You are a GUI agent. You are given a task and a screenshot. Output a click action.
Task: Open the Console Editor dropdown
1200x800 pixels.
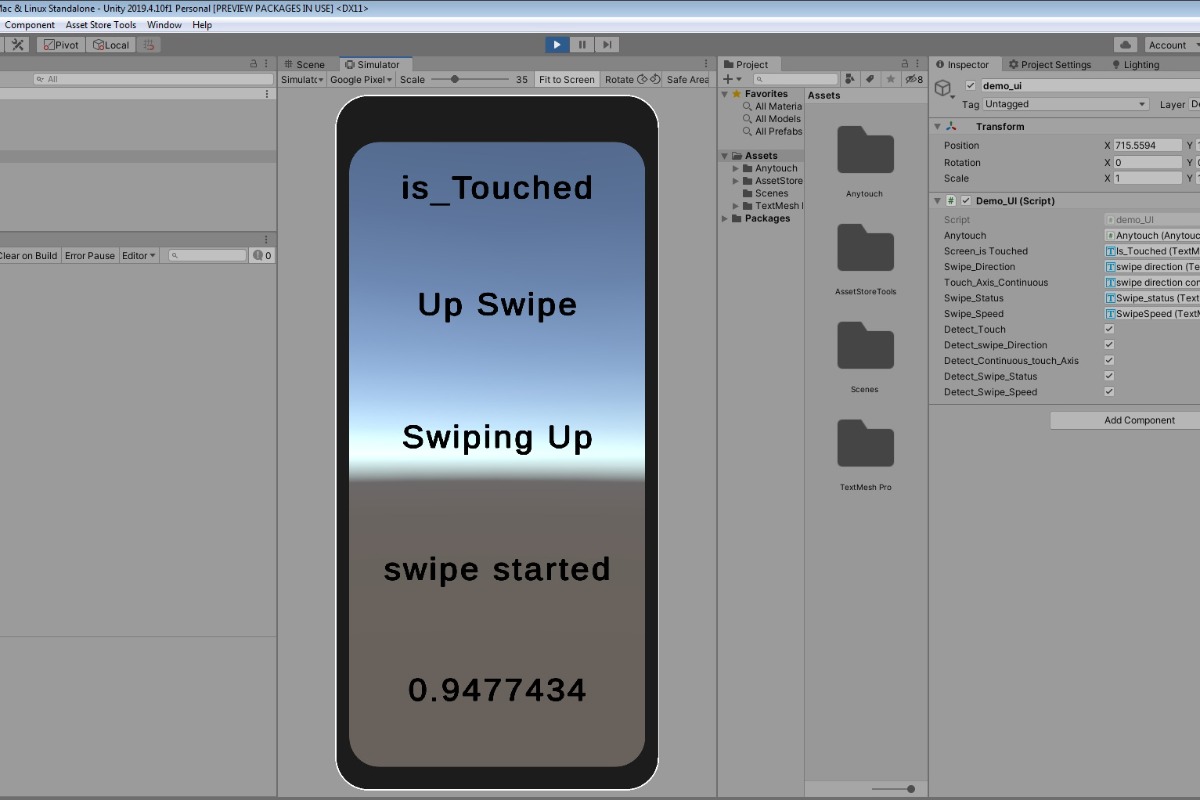139,255
